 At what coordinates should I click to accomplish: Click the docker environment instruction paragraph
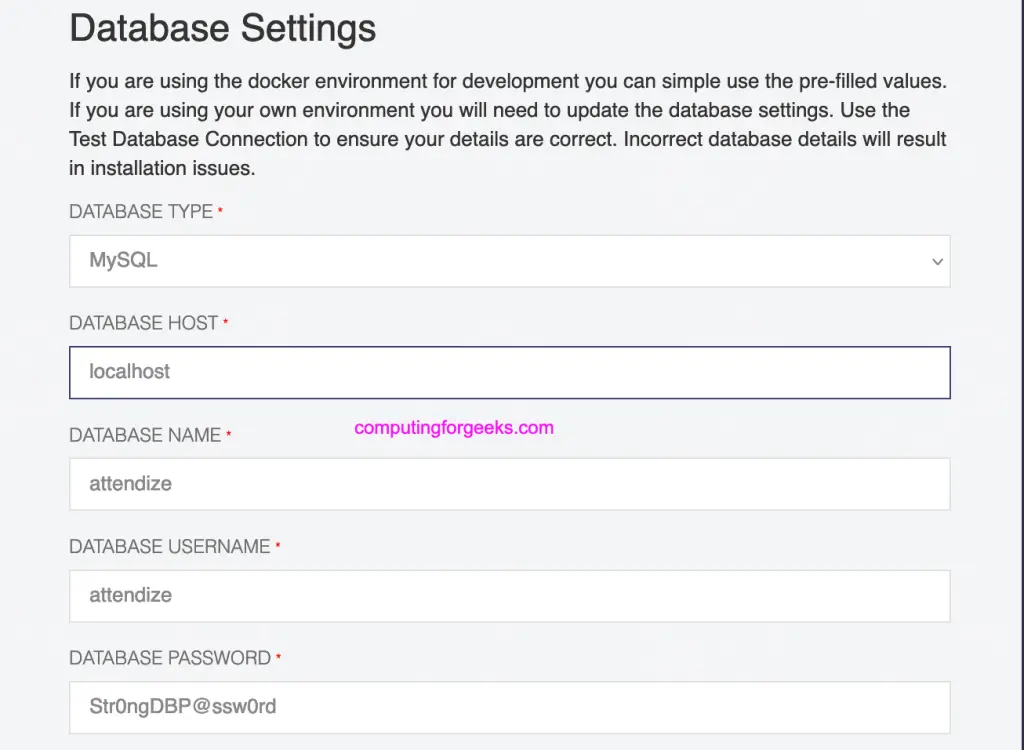pyautogui.click(x=508, y=124)
